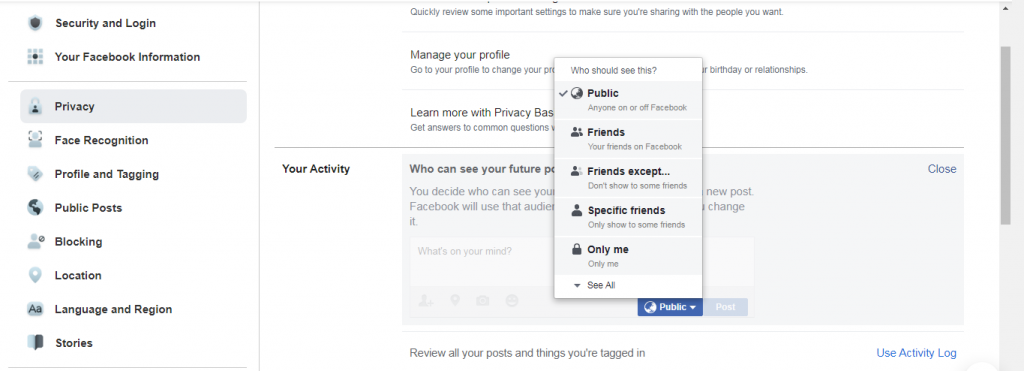Click 'Your Activity' section heading
The width and height of the screenshot is (1024, 371).
[316, 169]
